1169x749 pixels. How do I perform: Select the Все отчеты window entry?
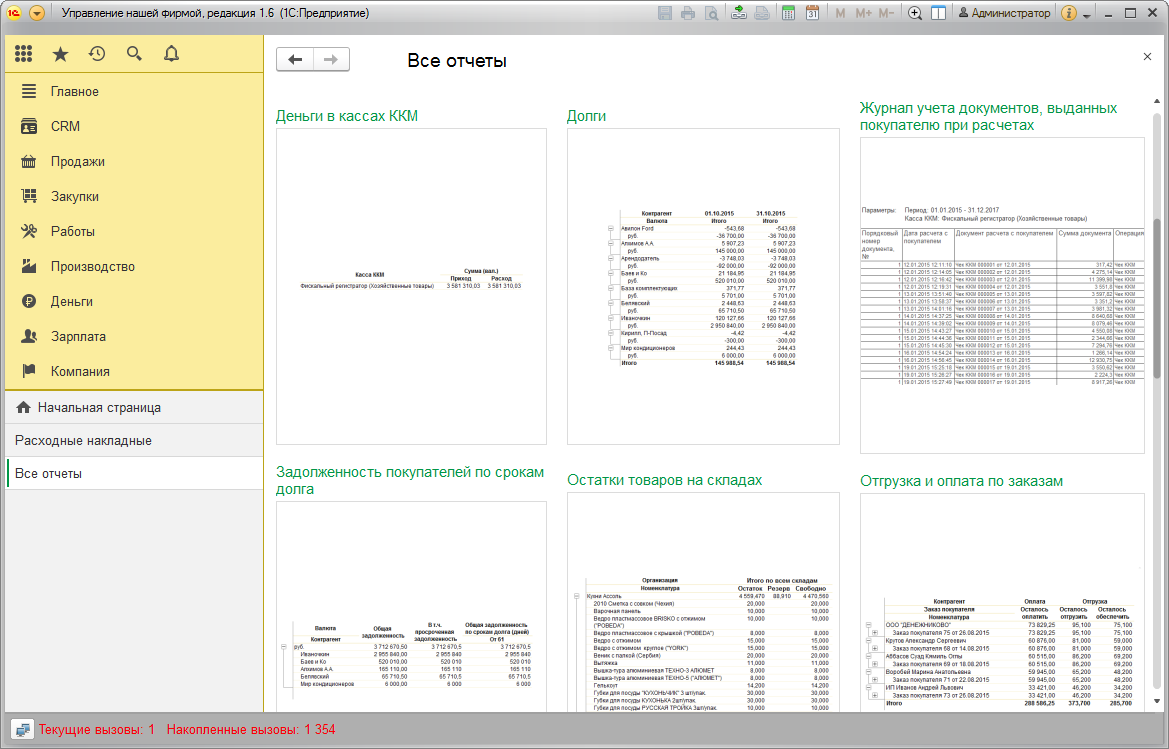[134, 473]
